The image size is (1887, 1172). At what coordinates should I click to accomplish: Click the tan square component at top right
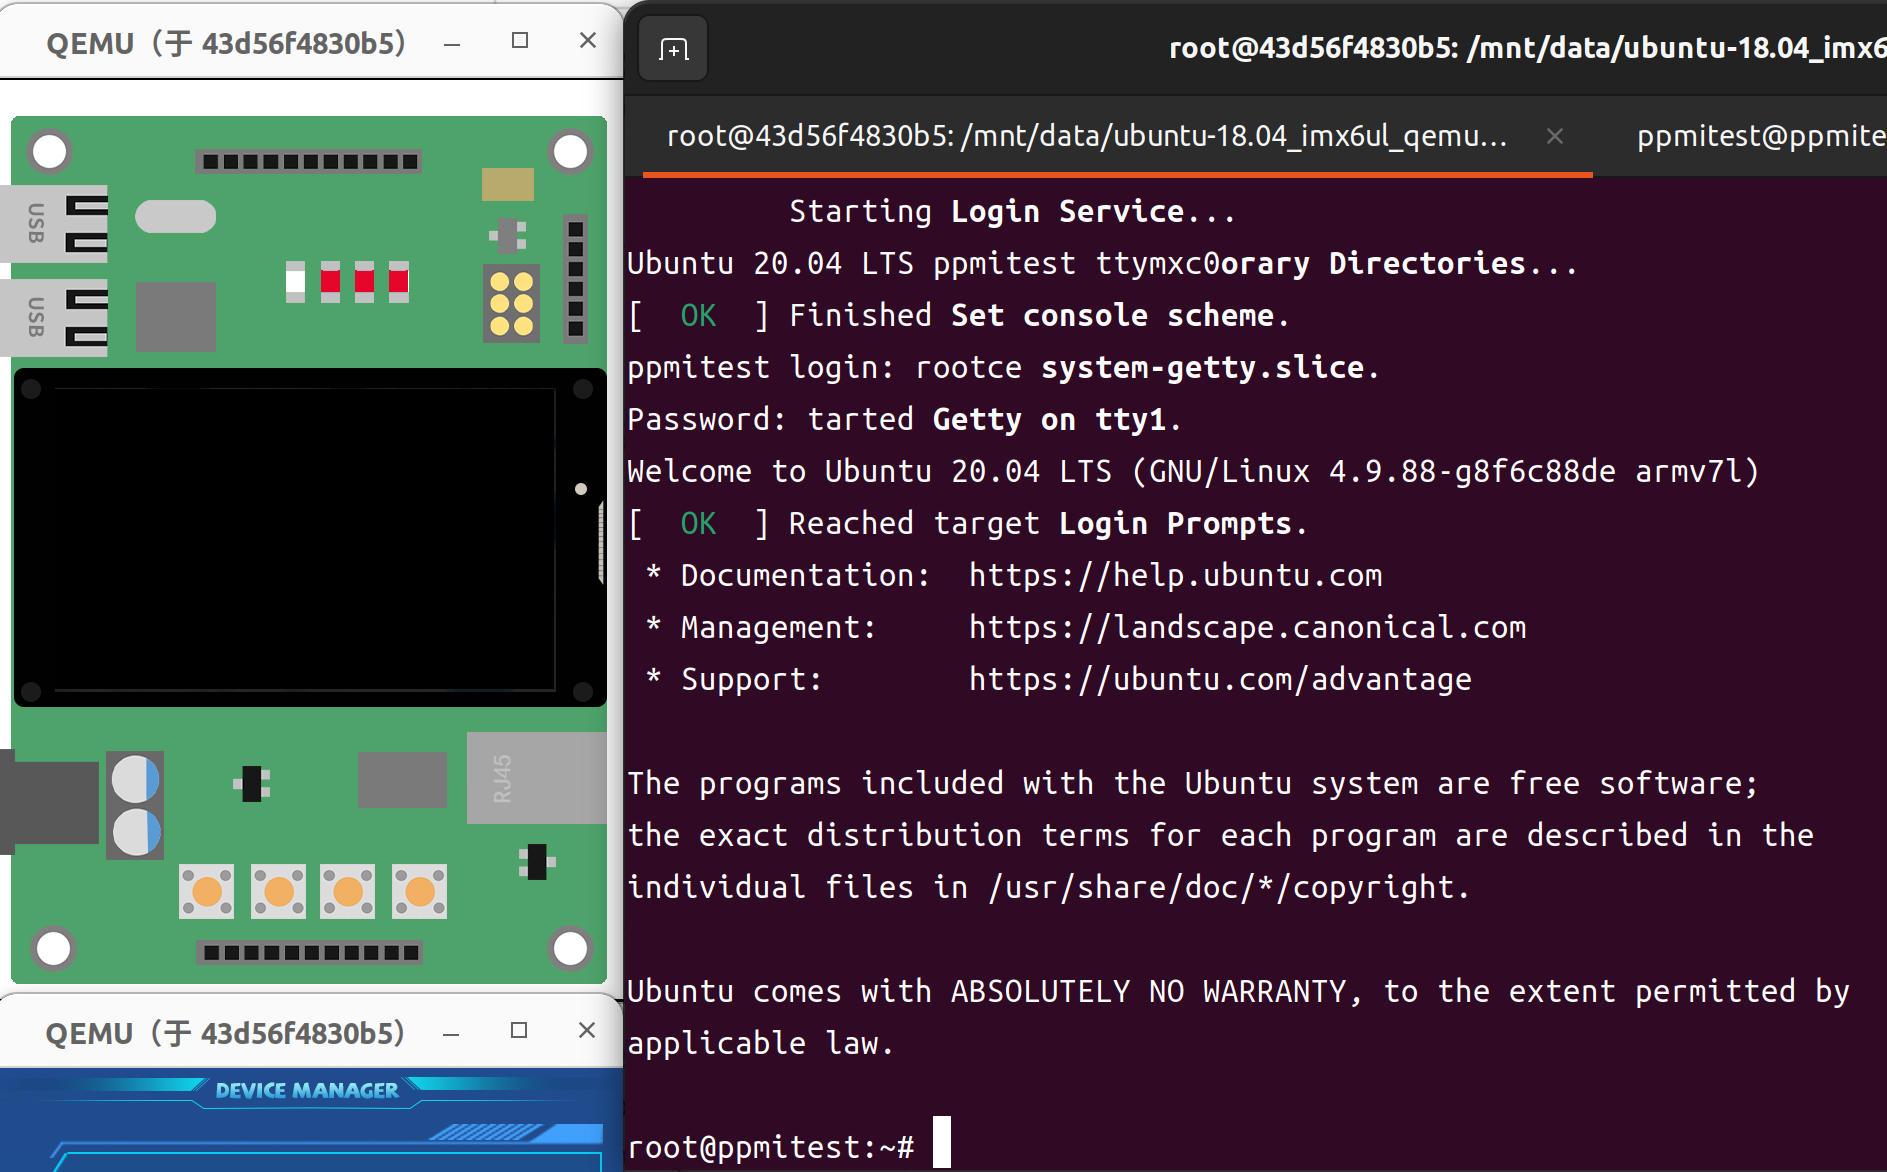[508, 184]
